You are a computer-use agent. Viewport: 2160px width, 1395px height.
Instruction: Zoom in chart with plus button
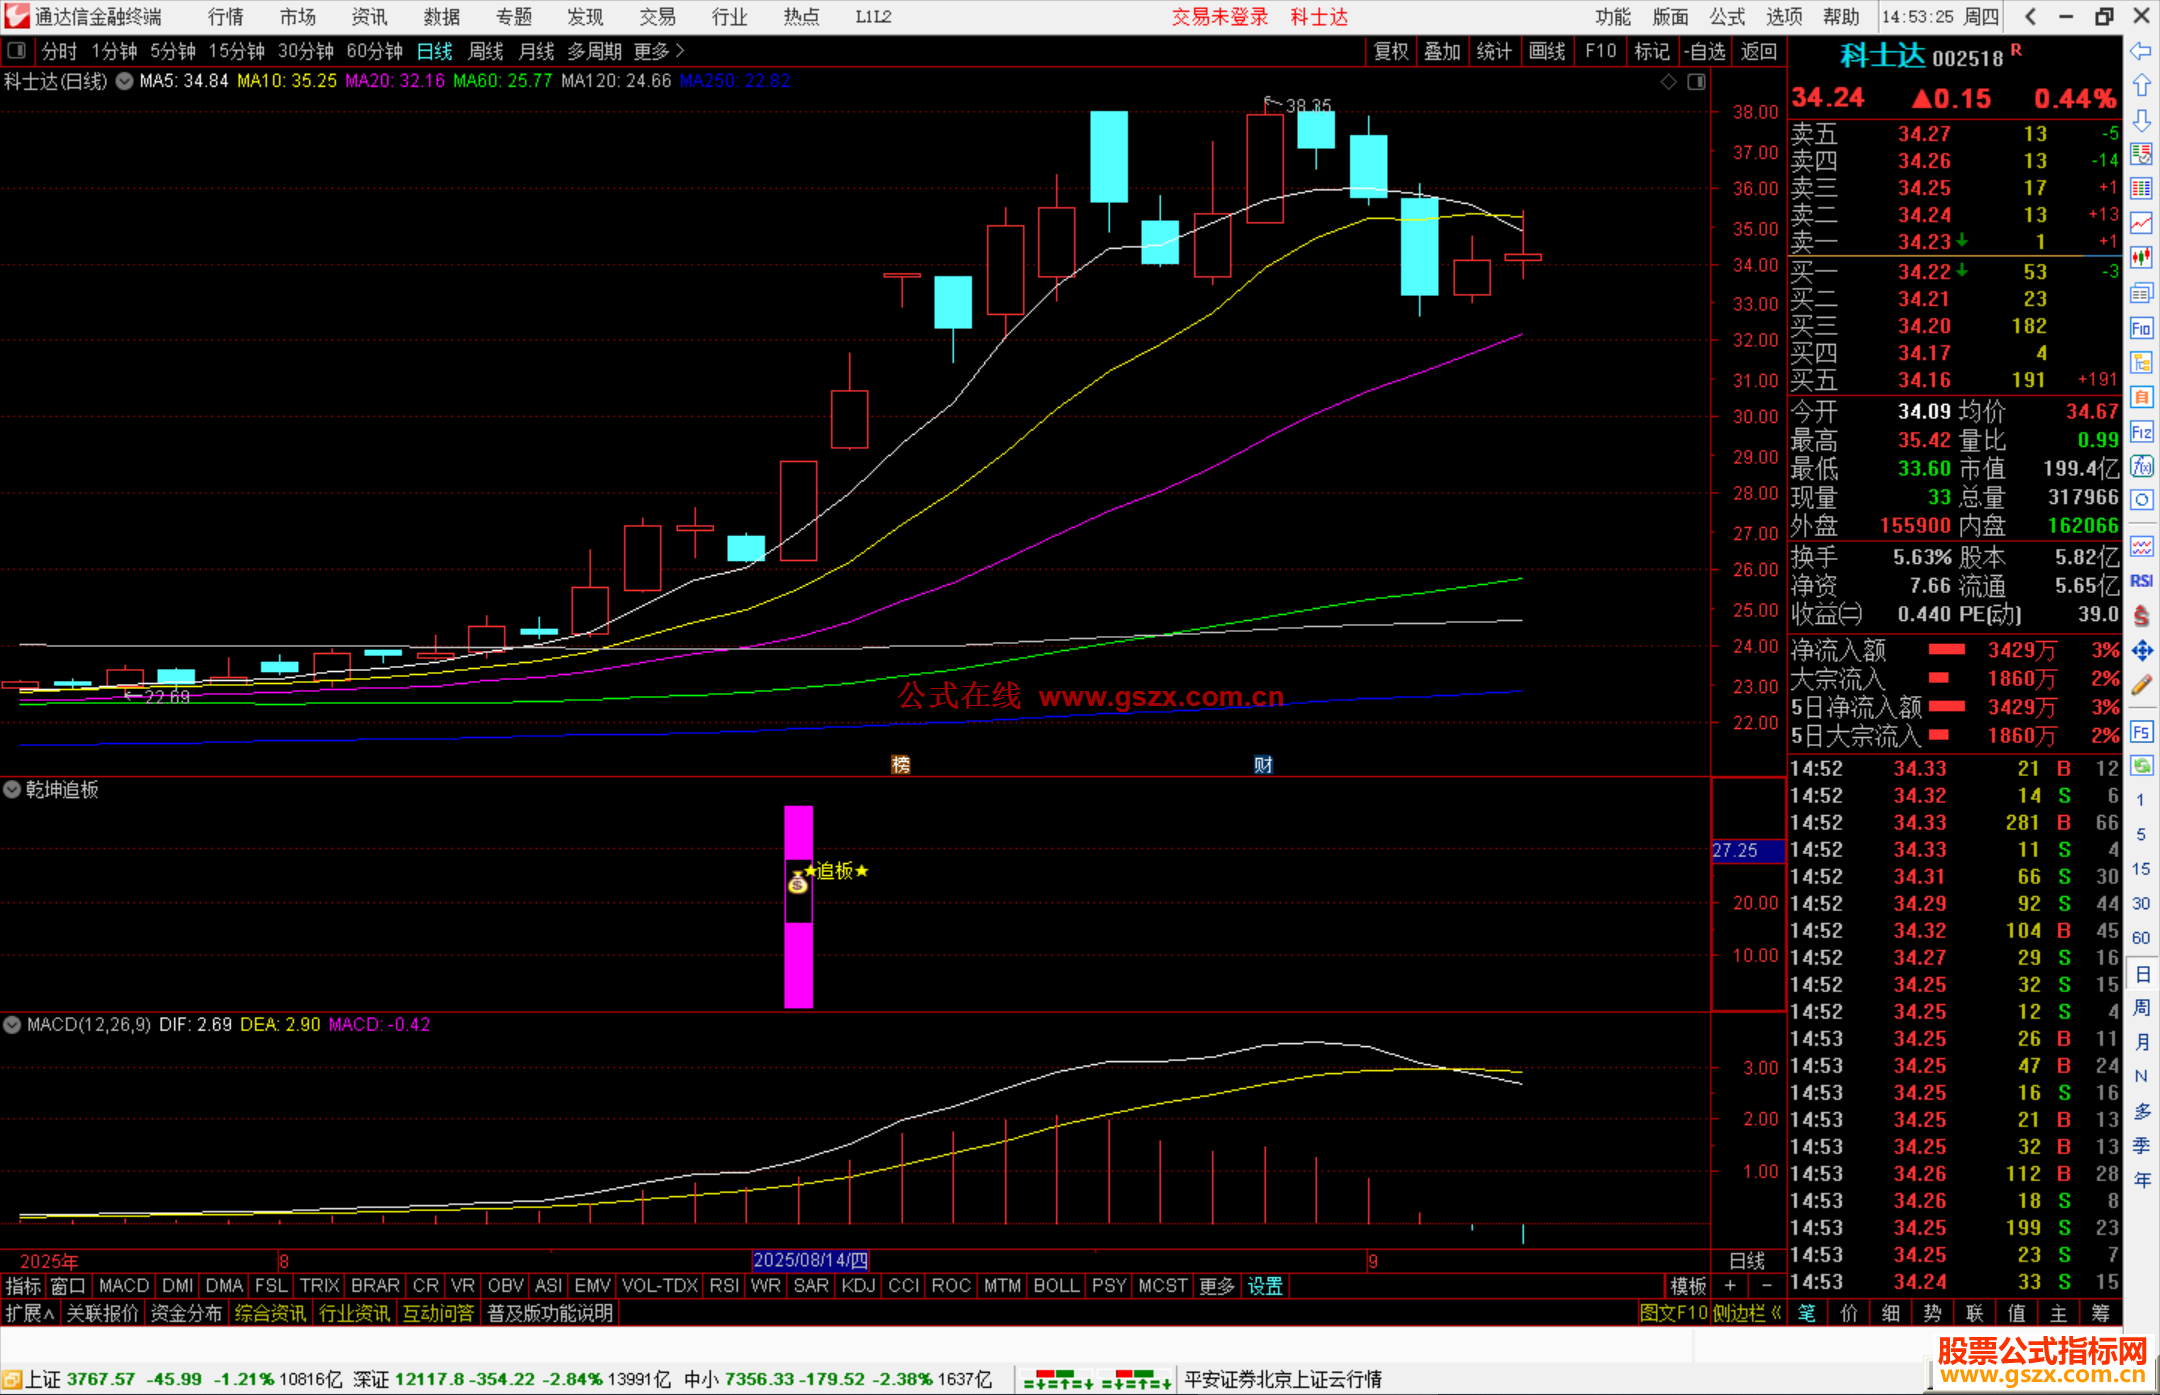pos(1731,1286)
